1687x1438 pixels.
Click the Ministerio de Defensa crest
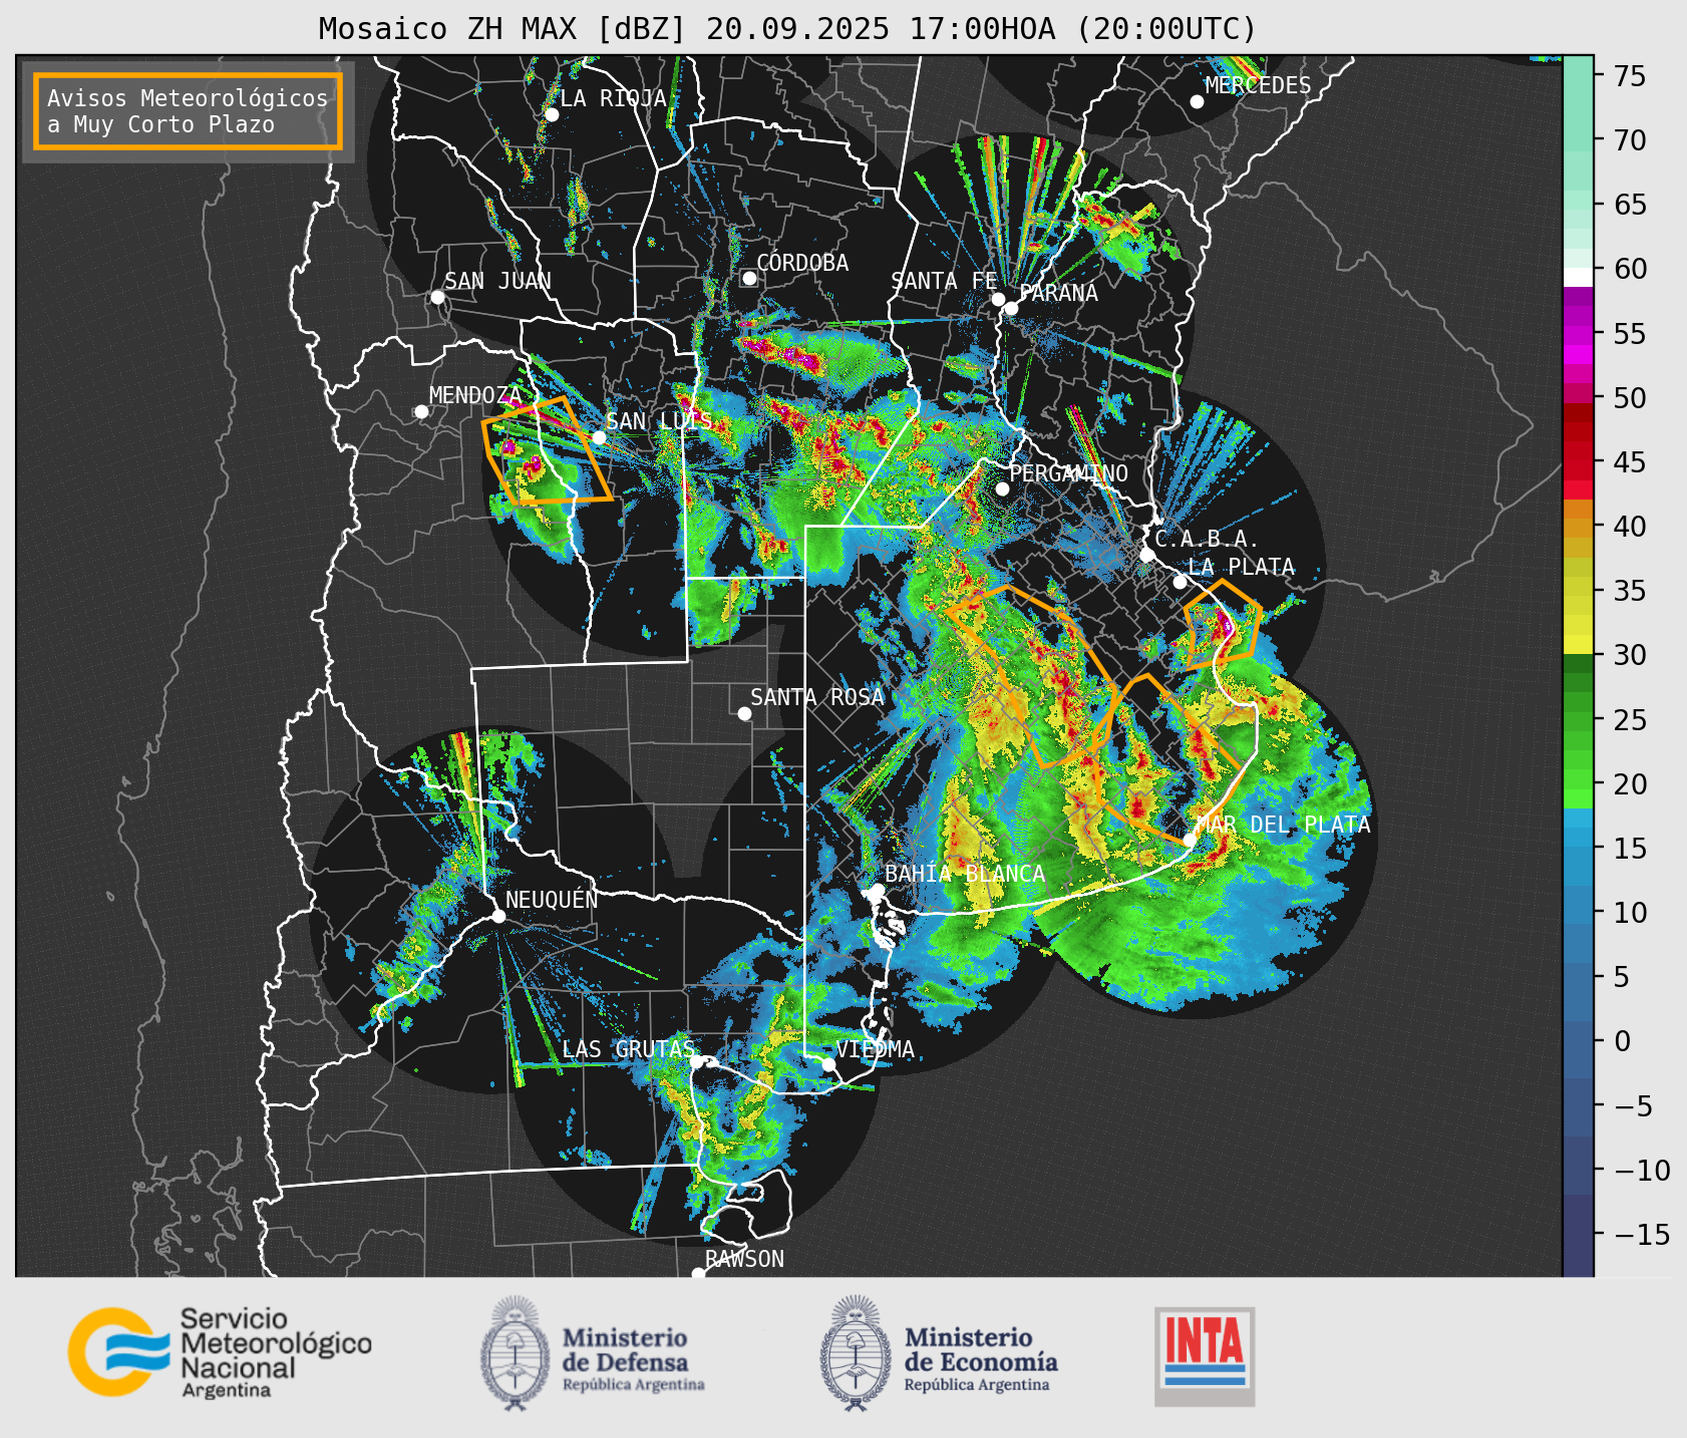coord(515,1353)
